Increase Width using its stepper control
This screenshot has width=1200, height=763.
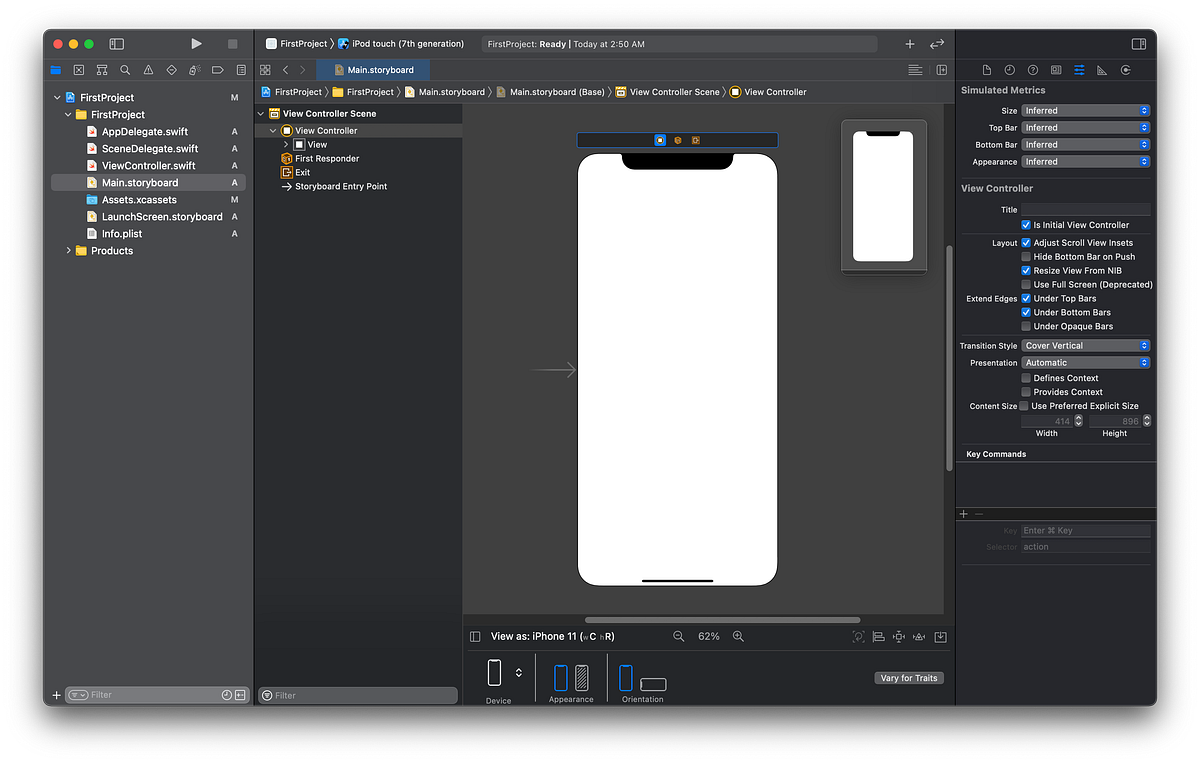point(1078,417)
